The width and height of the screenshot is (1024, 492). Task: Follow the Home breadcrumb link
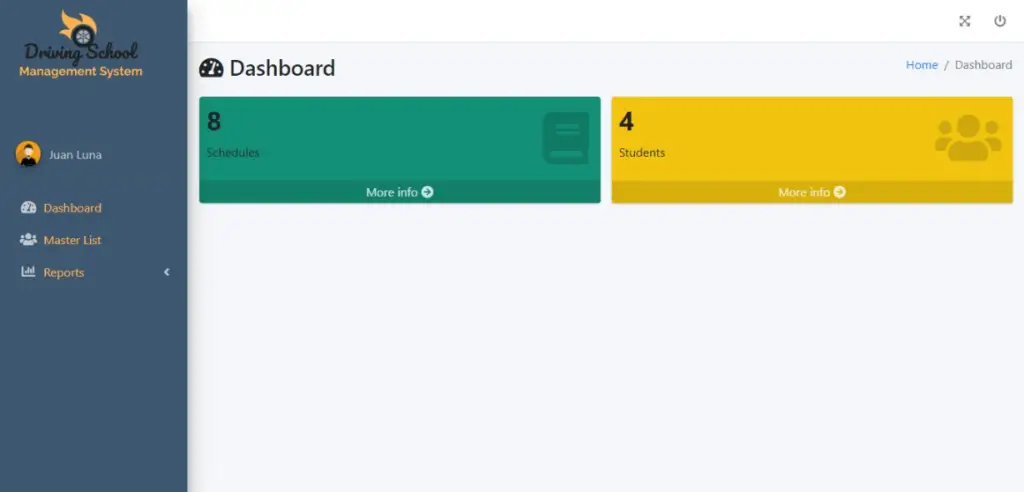pos(921,65)
